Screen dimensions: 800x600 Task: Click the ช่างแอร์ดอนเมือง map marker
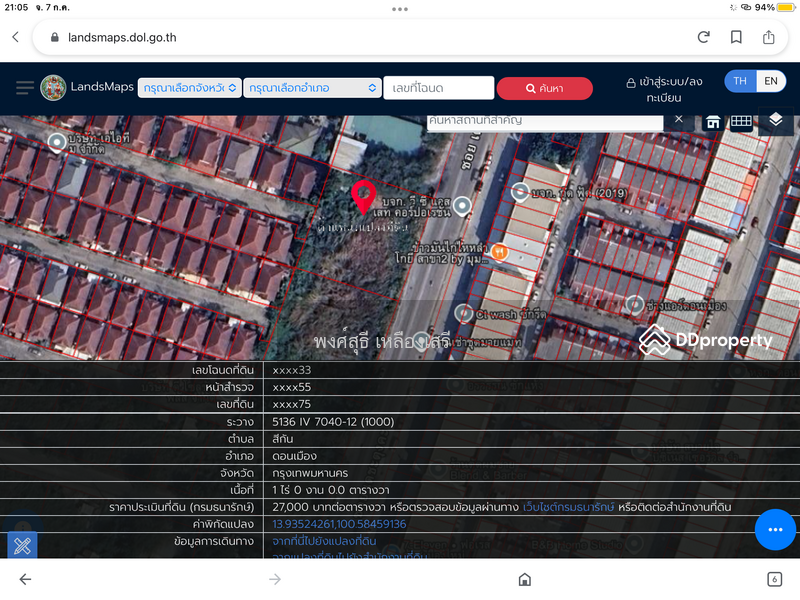pyautogui.click(x=634, y=305)
